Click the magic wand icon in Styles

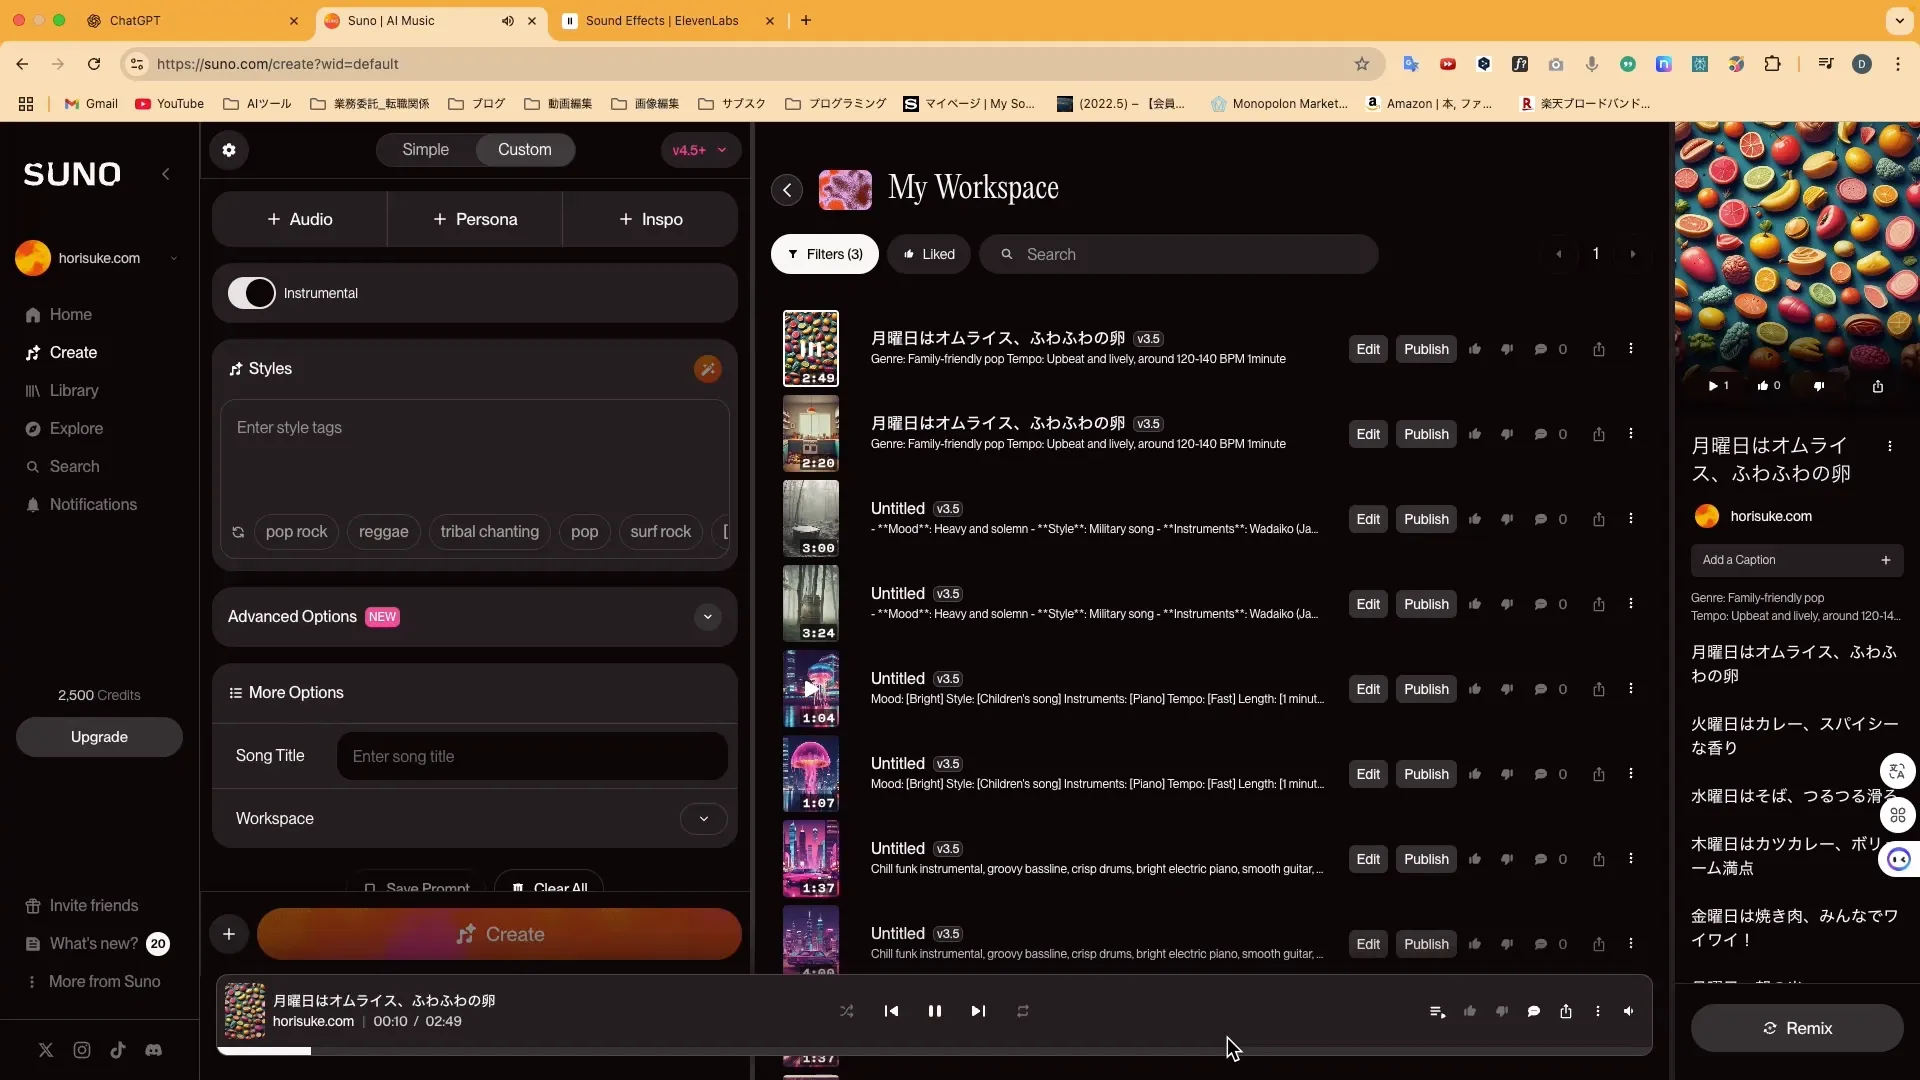(x=707, y=369)
